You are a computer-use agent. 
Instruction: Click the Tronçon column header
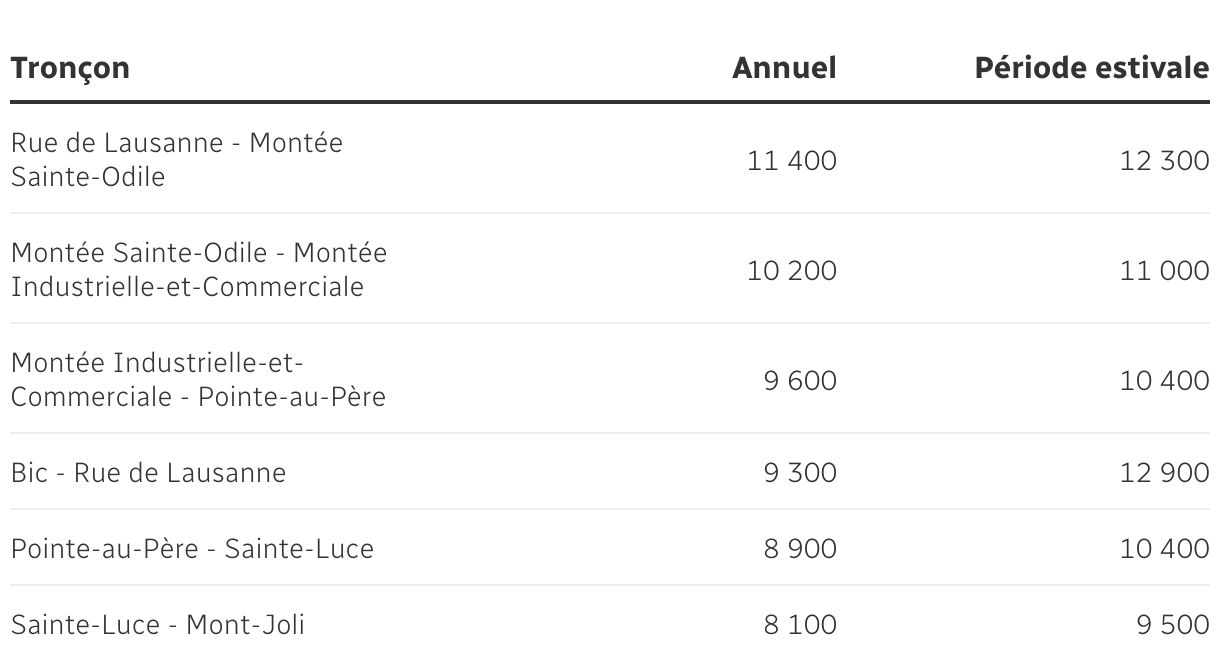point(70,68)
